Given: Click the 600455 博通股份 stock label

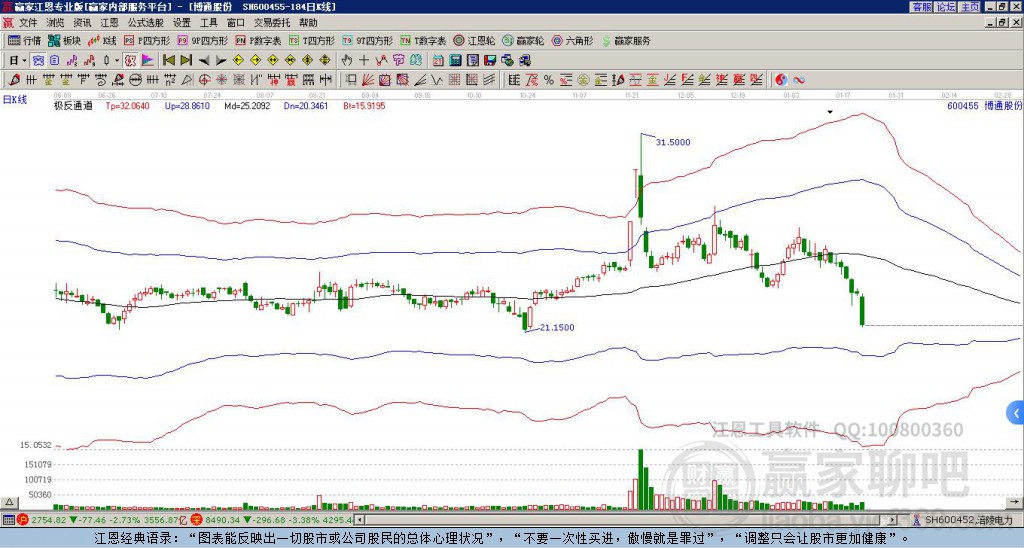Looking at the screenshot, I should click(x=985, y=105).
